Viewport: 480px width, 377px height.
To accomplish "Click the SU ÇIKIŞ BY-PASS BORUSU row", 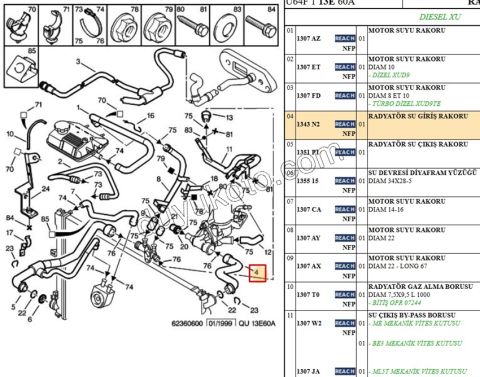I will point(383,344).
